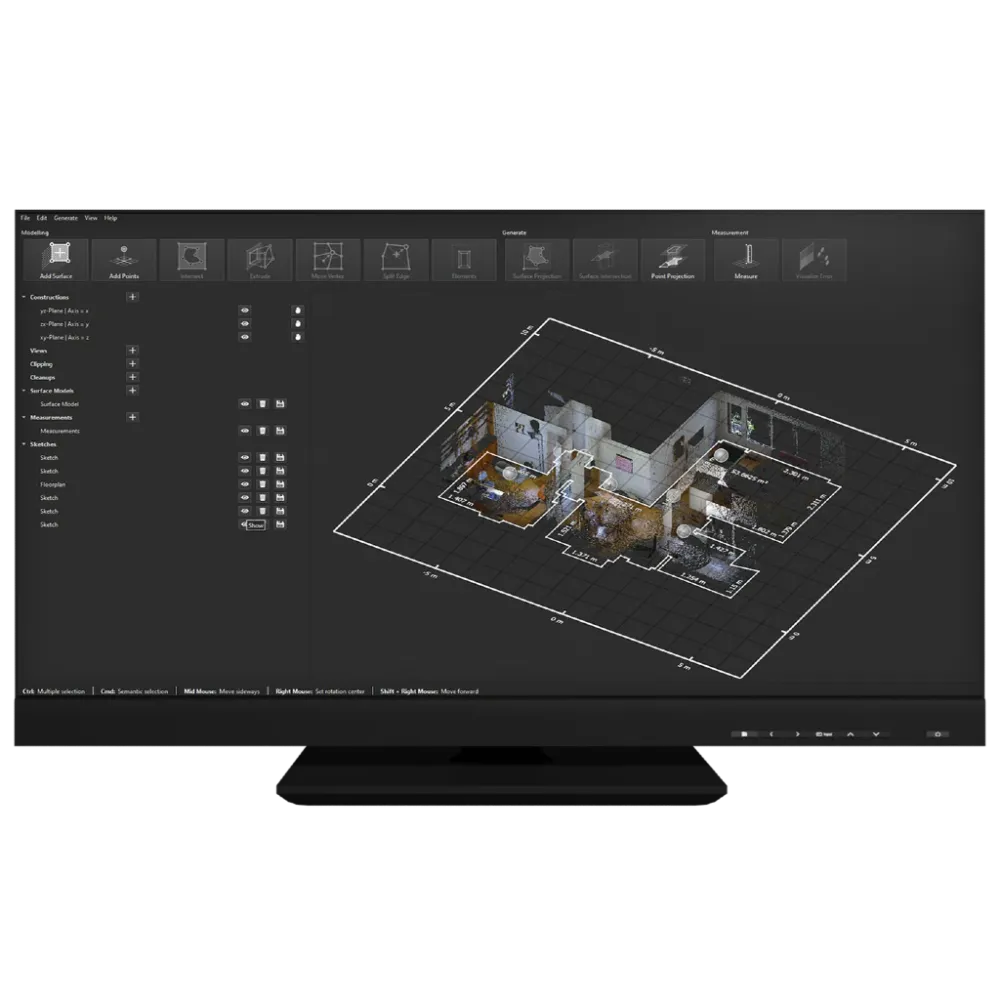Hide the Measurements child item
This screenshot has height=1000, width=1000.
pos(245,430)
